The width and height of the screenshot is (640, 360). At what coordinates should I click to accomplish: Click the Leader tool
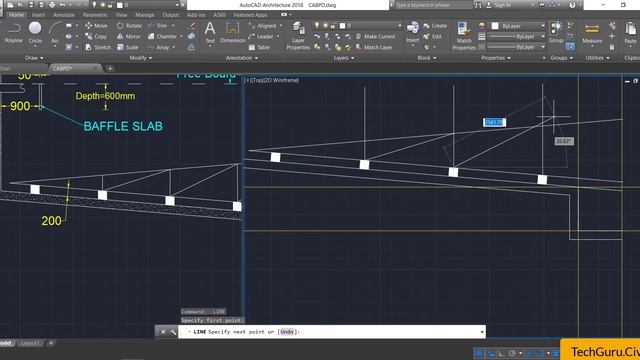tap(260, 36)
